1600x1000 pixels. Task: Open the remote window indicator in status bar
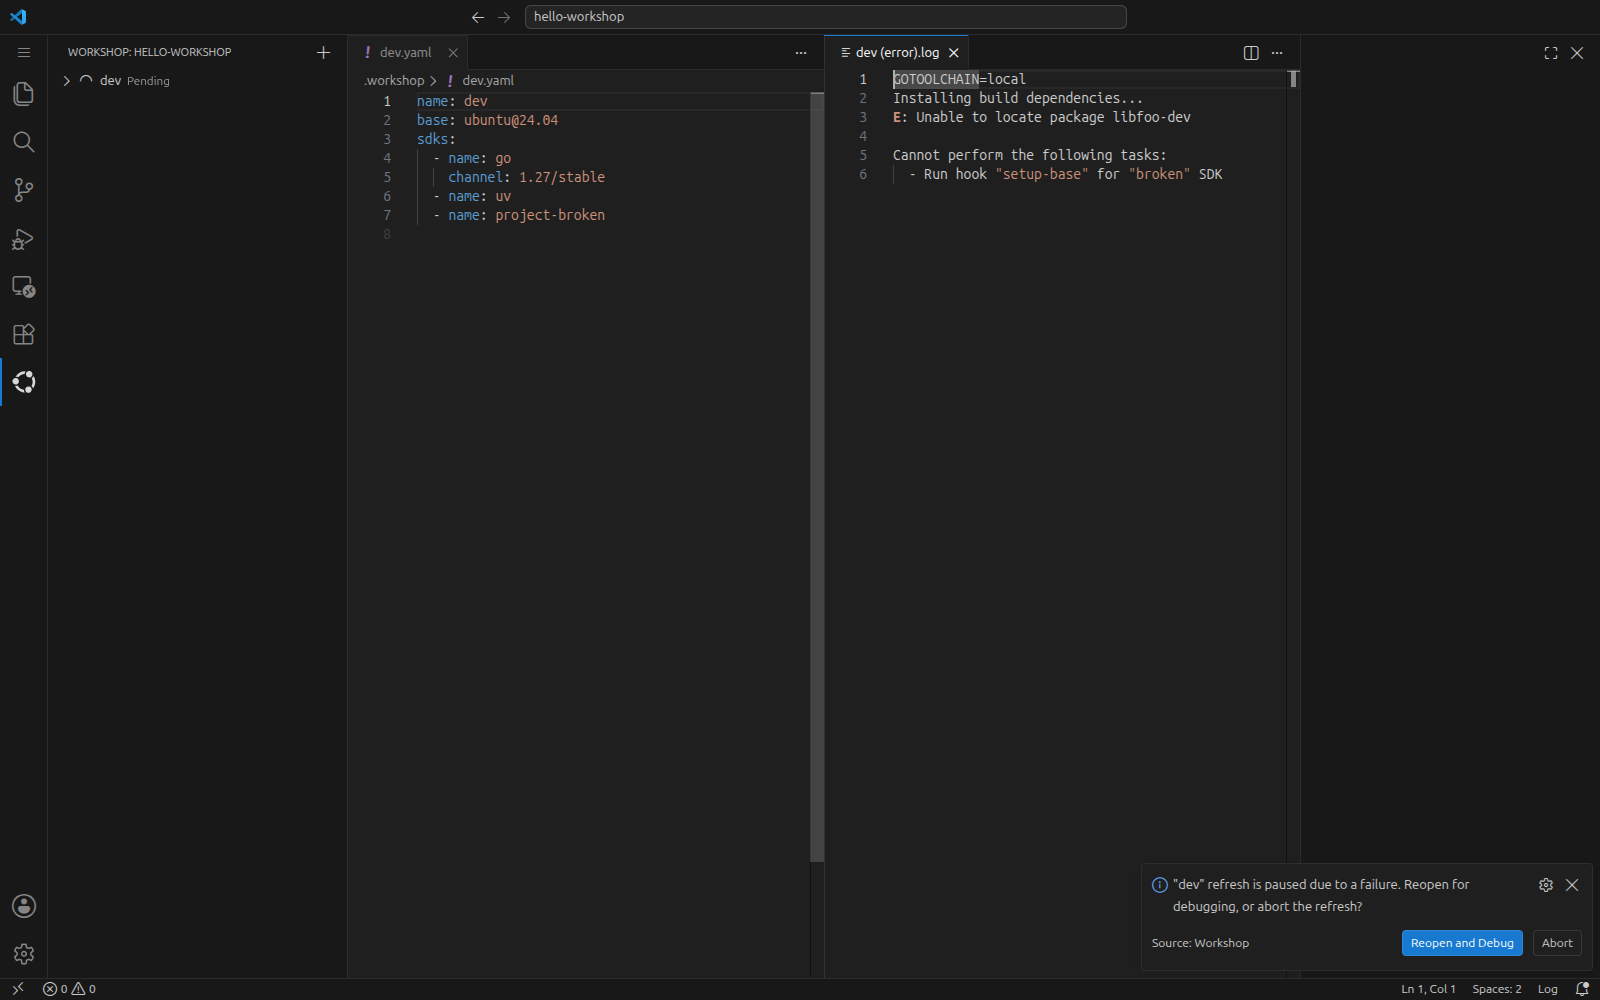(x=18, y=989)
